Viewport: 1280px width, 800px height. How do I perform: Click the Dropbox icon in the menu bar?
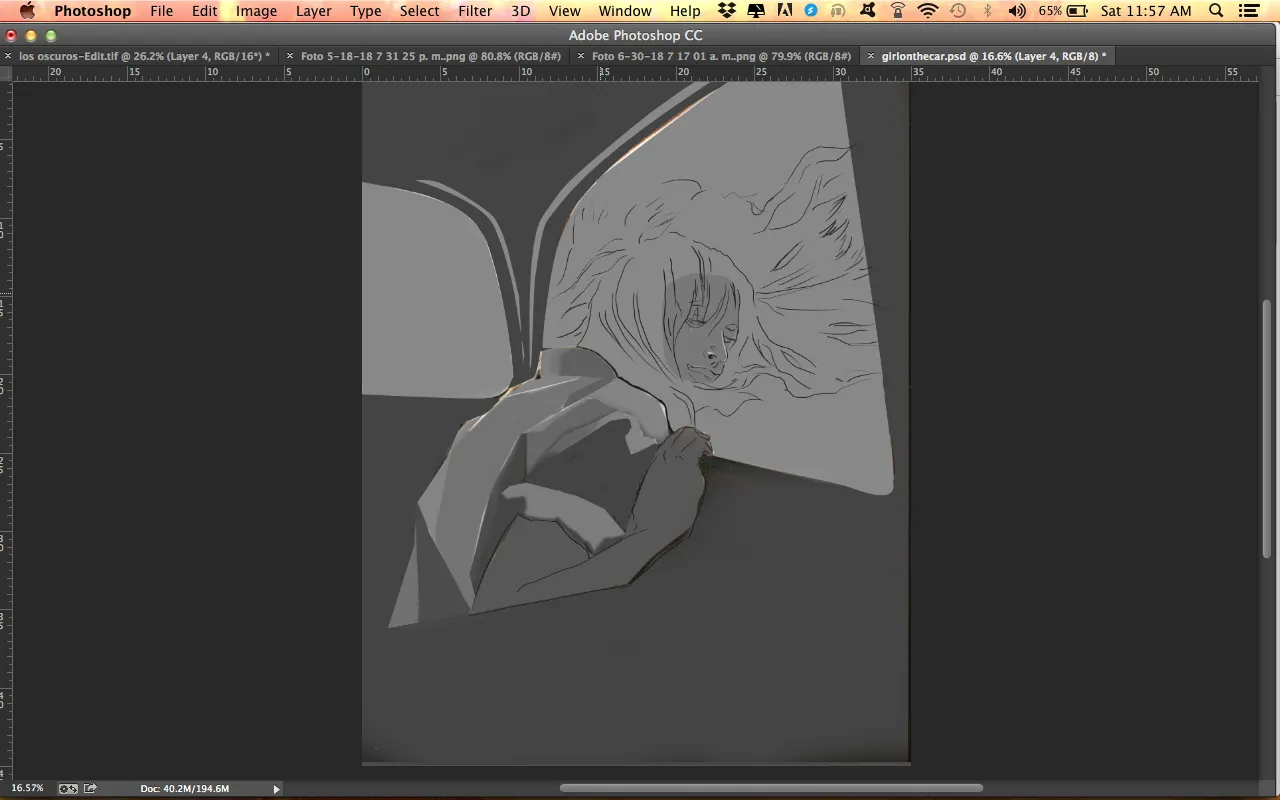(x=728, y=11)
